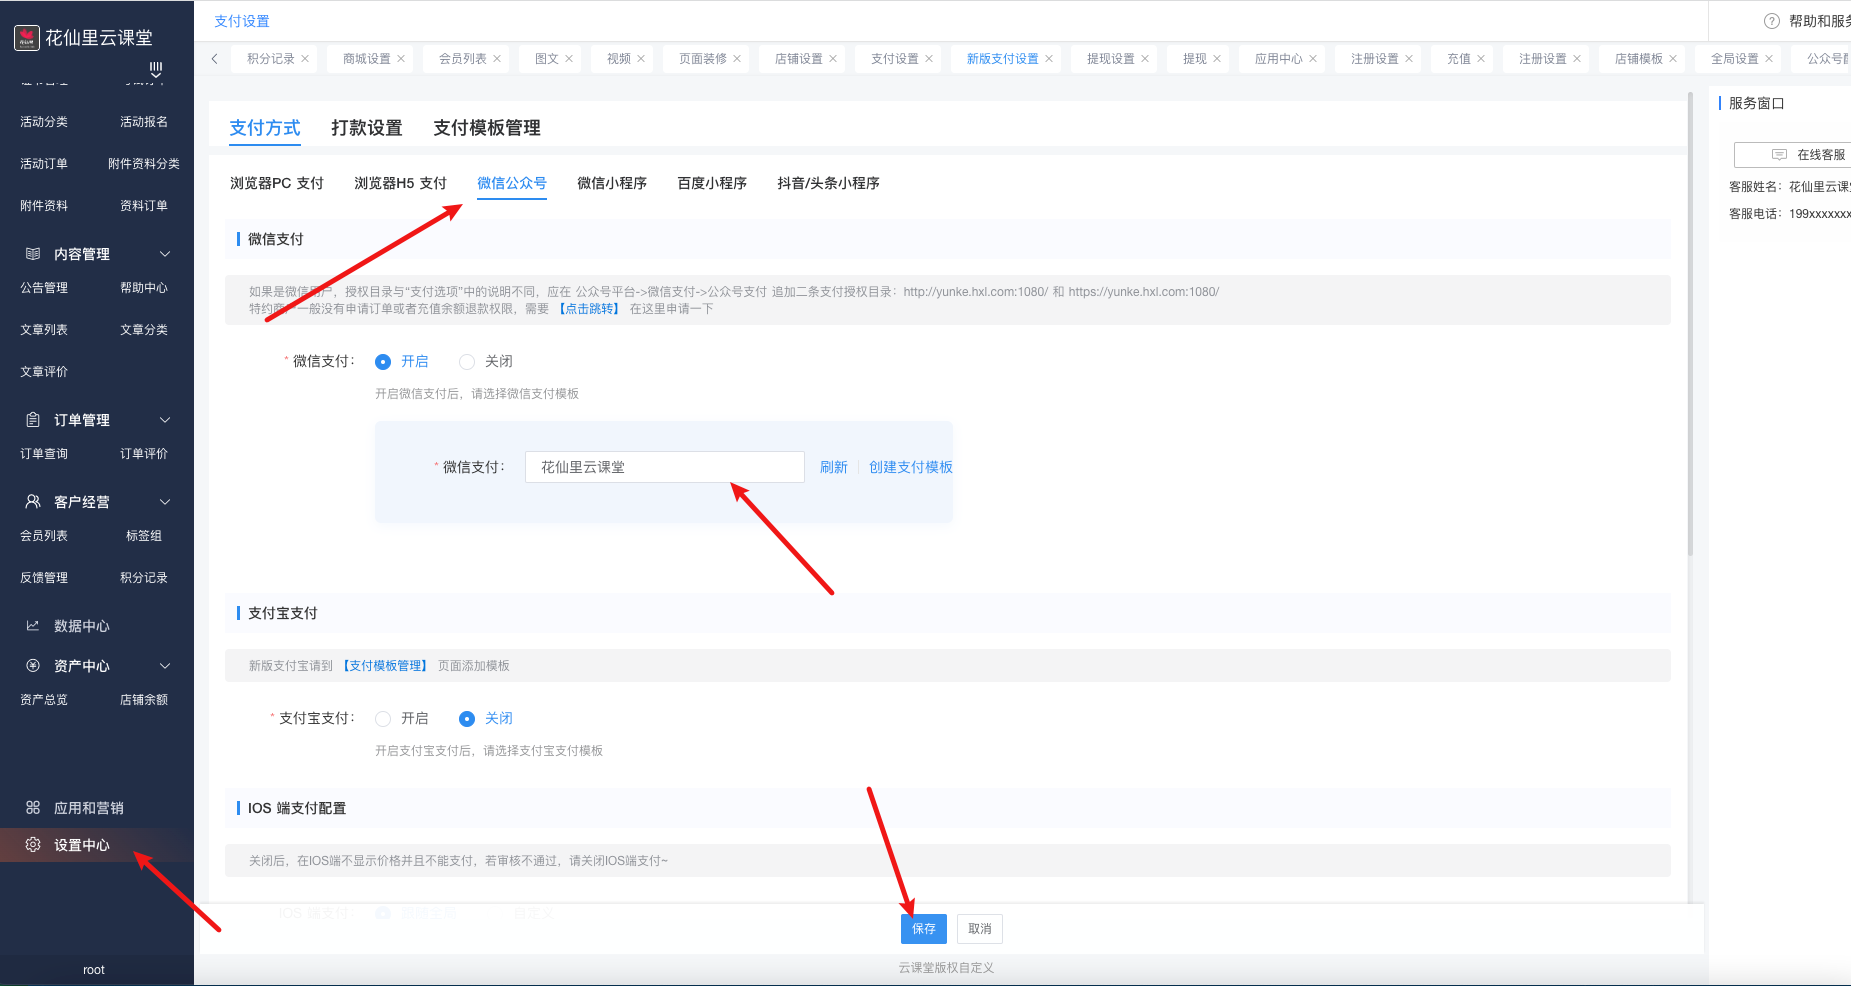The width and height of the screenshot is (1851, 986).
Task: Open the 【支付模板管理】 link
Action: [x=385, y=666]
